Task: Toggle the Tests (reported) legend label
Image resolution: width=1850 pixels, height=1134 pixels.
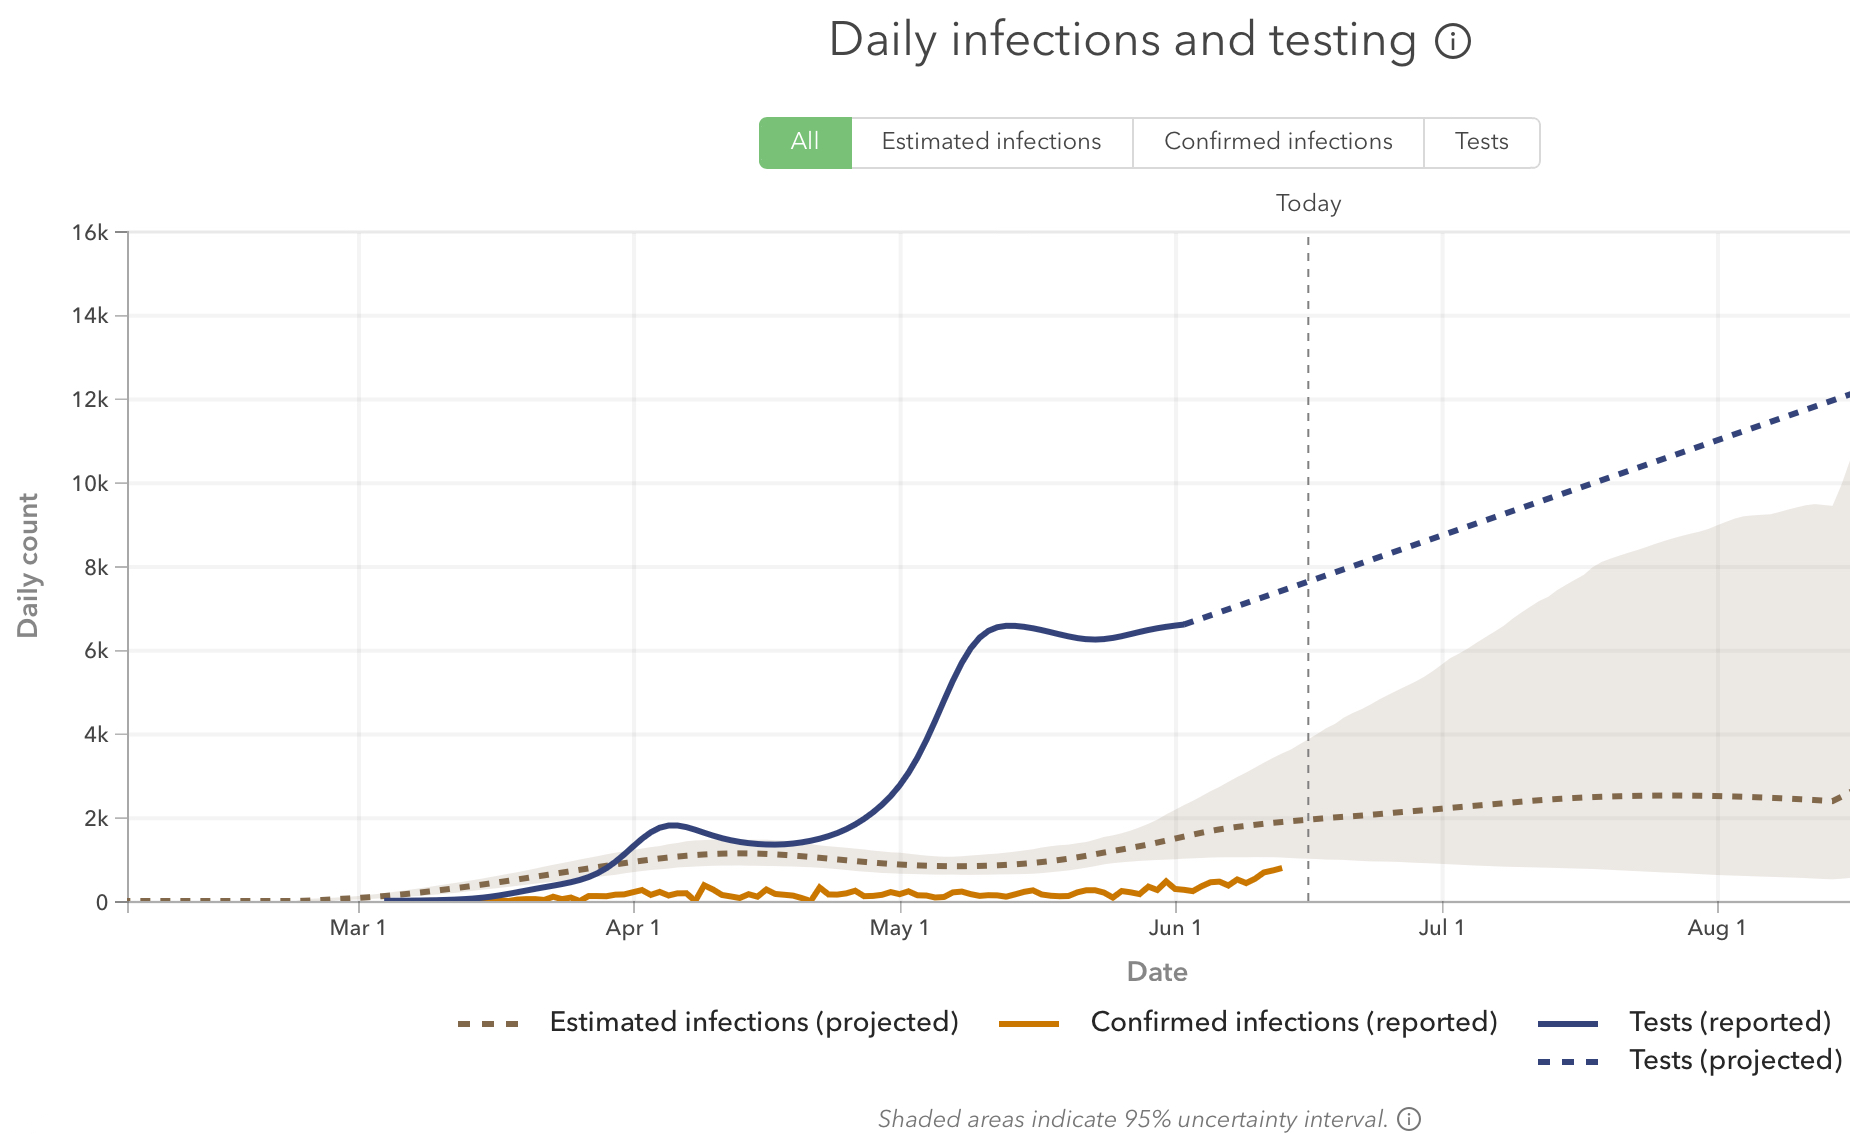Action: pos(1730,1022)
